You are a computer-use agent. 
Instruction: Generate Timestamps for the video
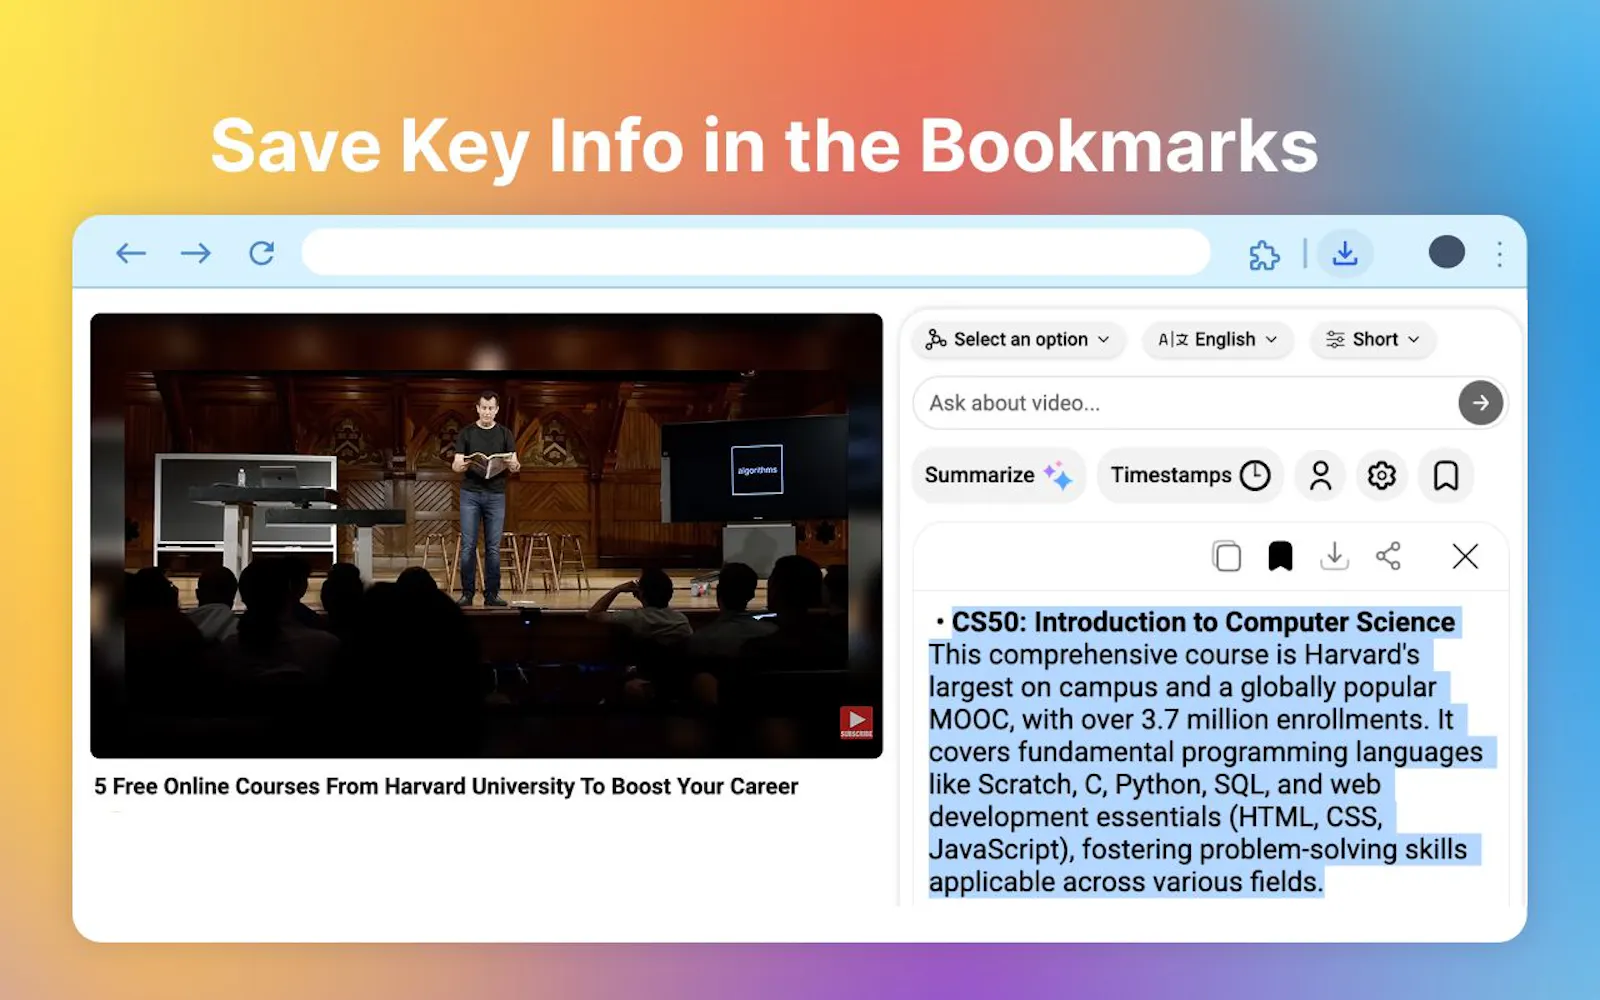click(x=1190, y=475)
